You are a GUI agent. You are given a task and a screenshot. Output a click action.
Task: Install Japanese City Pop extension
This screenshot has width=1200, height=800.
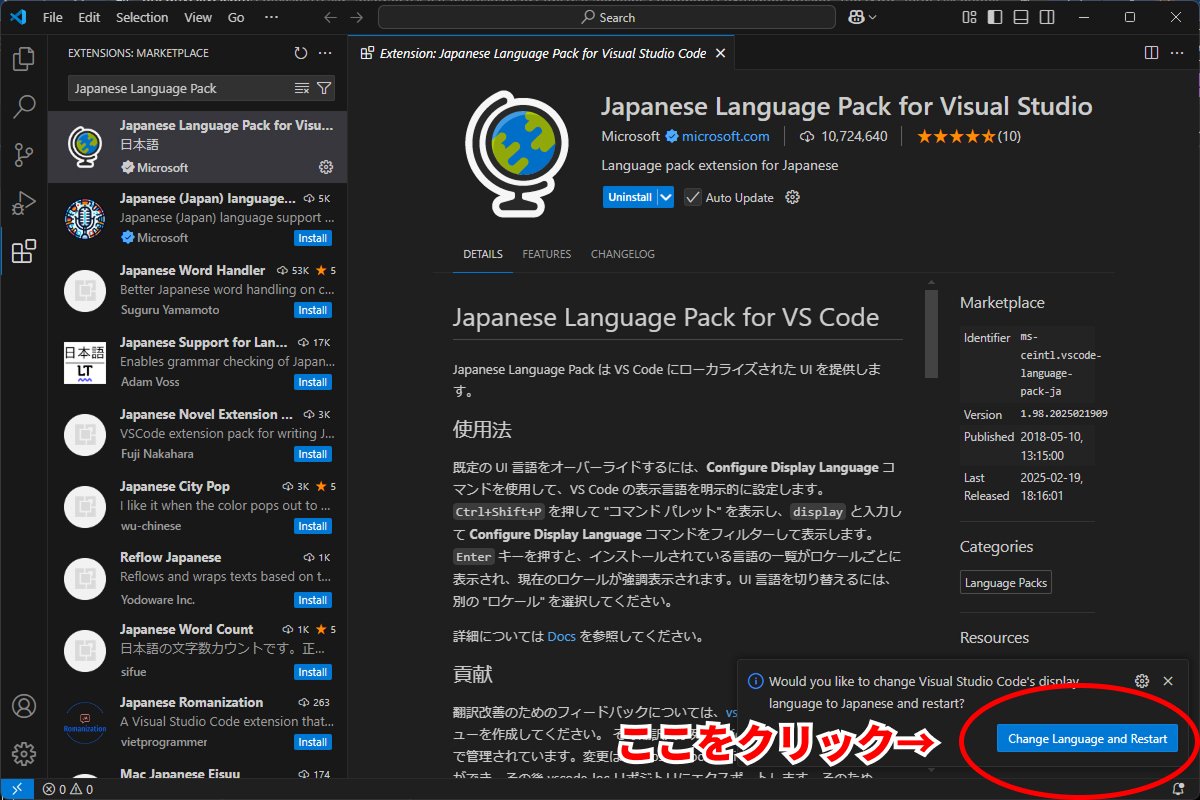[x=313, y=526]
